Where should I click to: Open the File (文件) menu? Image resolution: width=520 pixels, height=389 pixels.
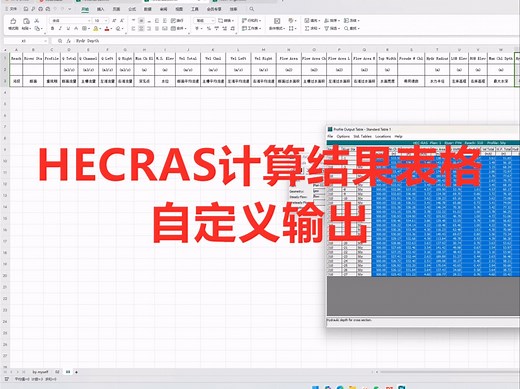coord(11,9)
